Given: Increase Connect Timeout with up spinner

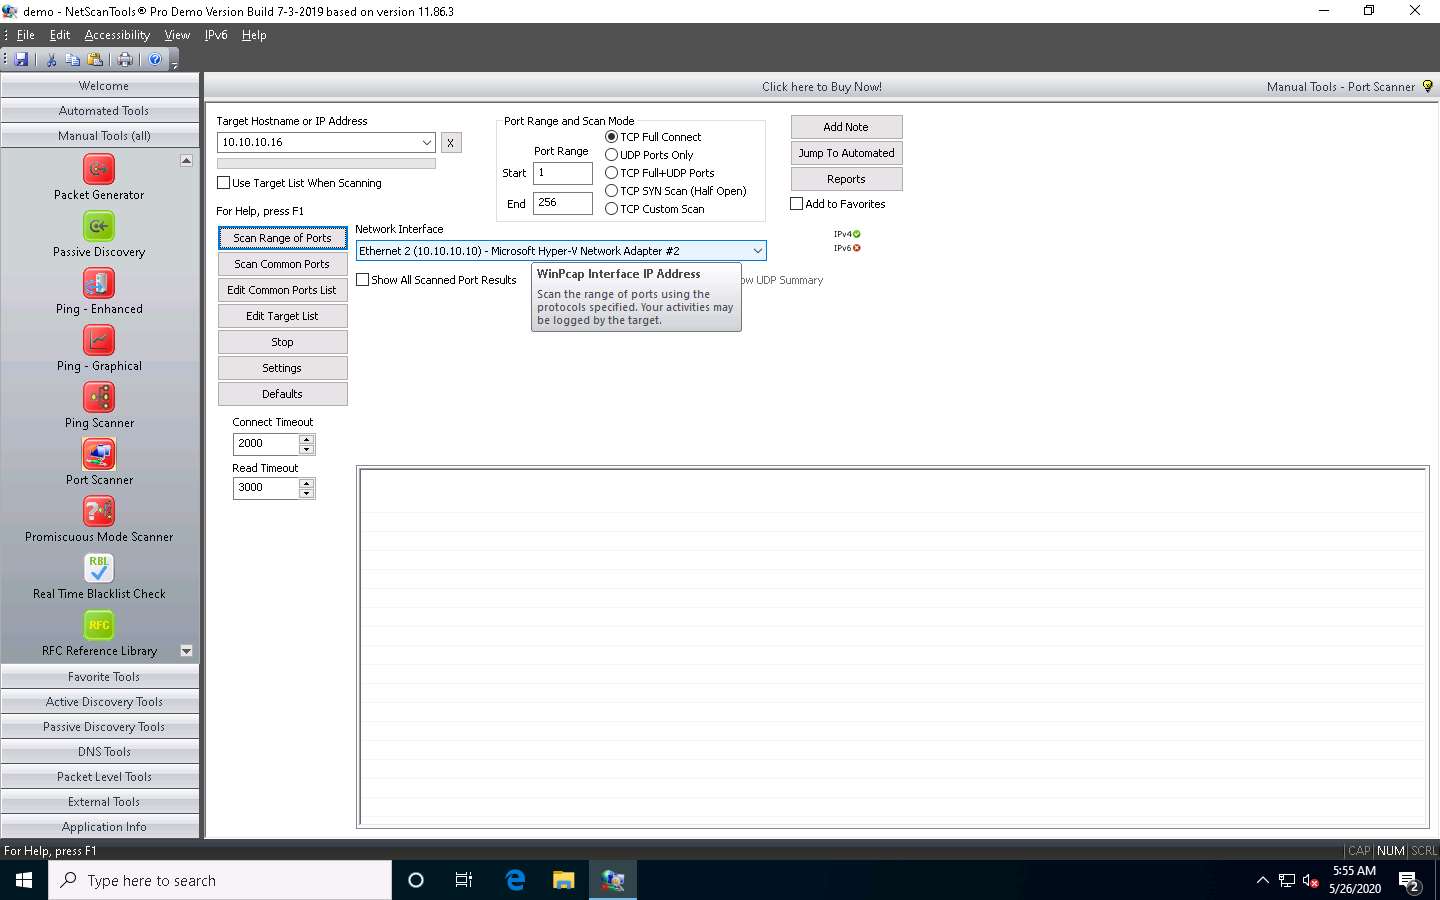Looking at the screenshot, I should (x=307, y=439).
